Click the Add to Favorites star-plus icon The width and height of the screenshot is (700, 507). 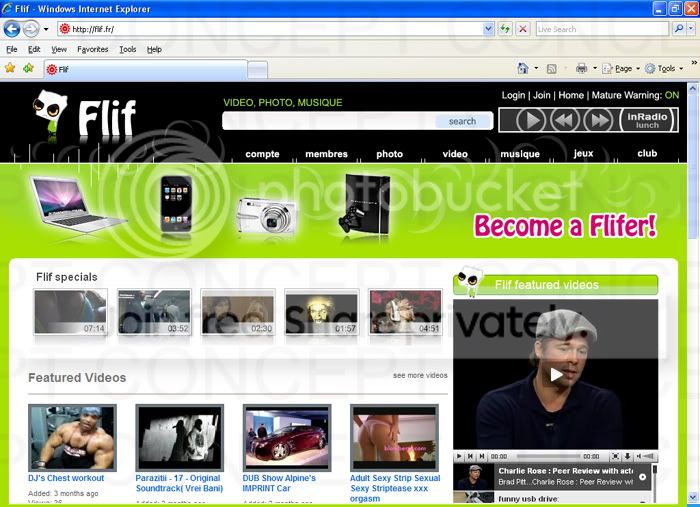click(29, 68)
